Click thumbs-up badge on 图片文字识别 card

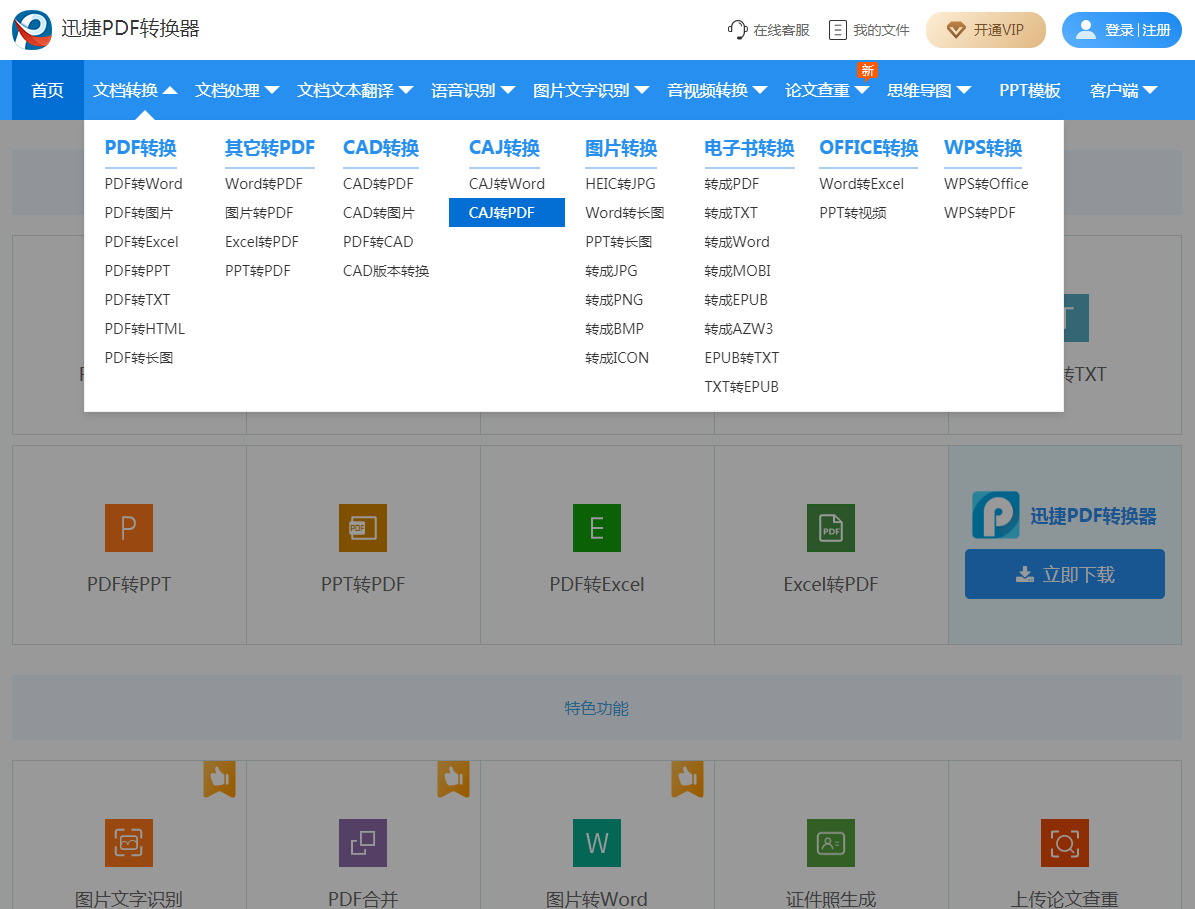pyautogui.click(x=219, y=779)
